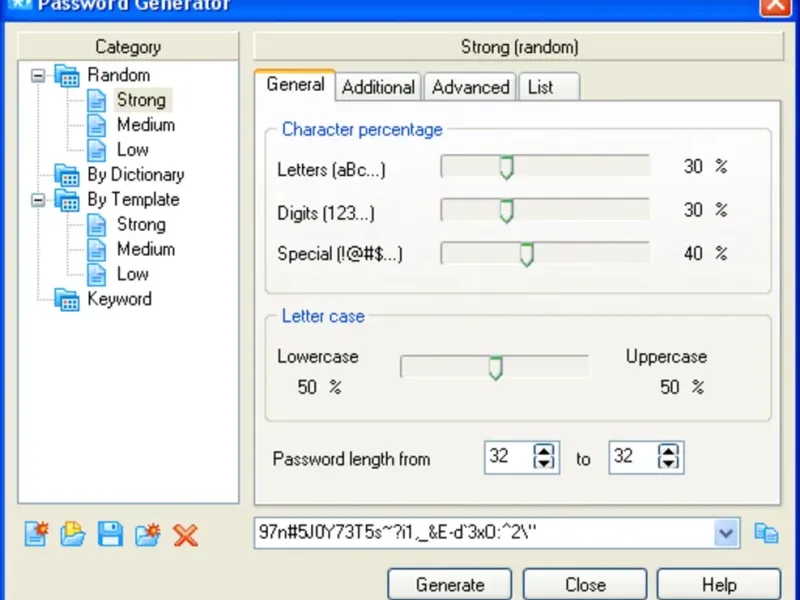800x600 pixels.
Task: Select the By Dictionary category label
Action: pyautogui.click(x=136, y=175)
